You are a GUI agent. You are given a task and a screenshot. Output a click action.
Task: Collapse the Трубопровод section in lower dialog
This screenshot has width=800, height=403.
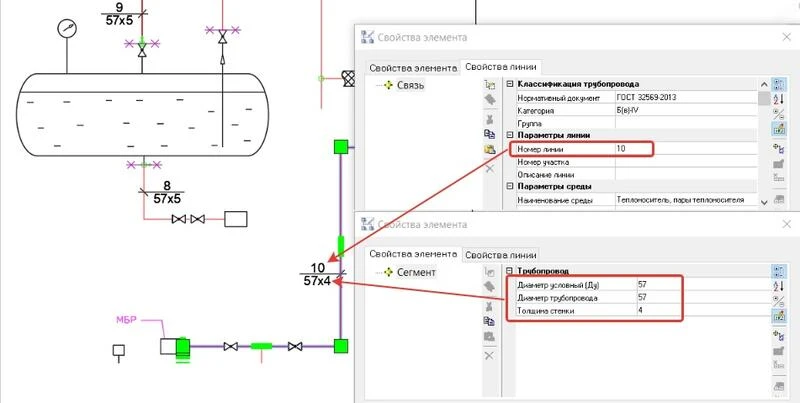[x=510, y=271]
